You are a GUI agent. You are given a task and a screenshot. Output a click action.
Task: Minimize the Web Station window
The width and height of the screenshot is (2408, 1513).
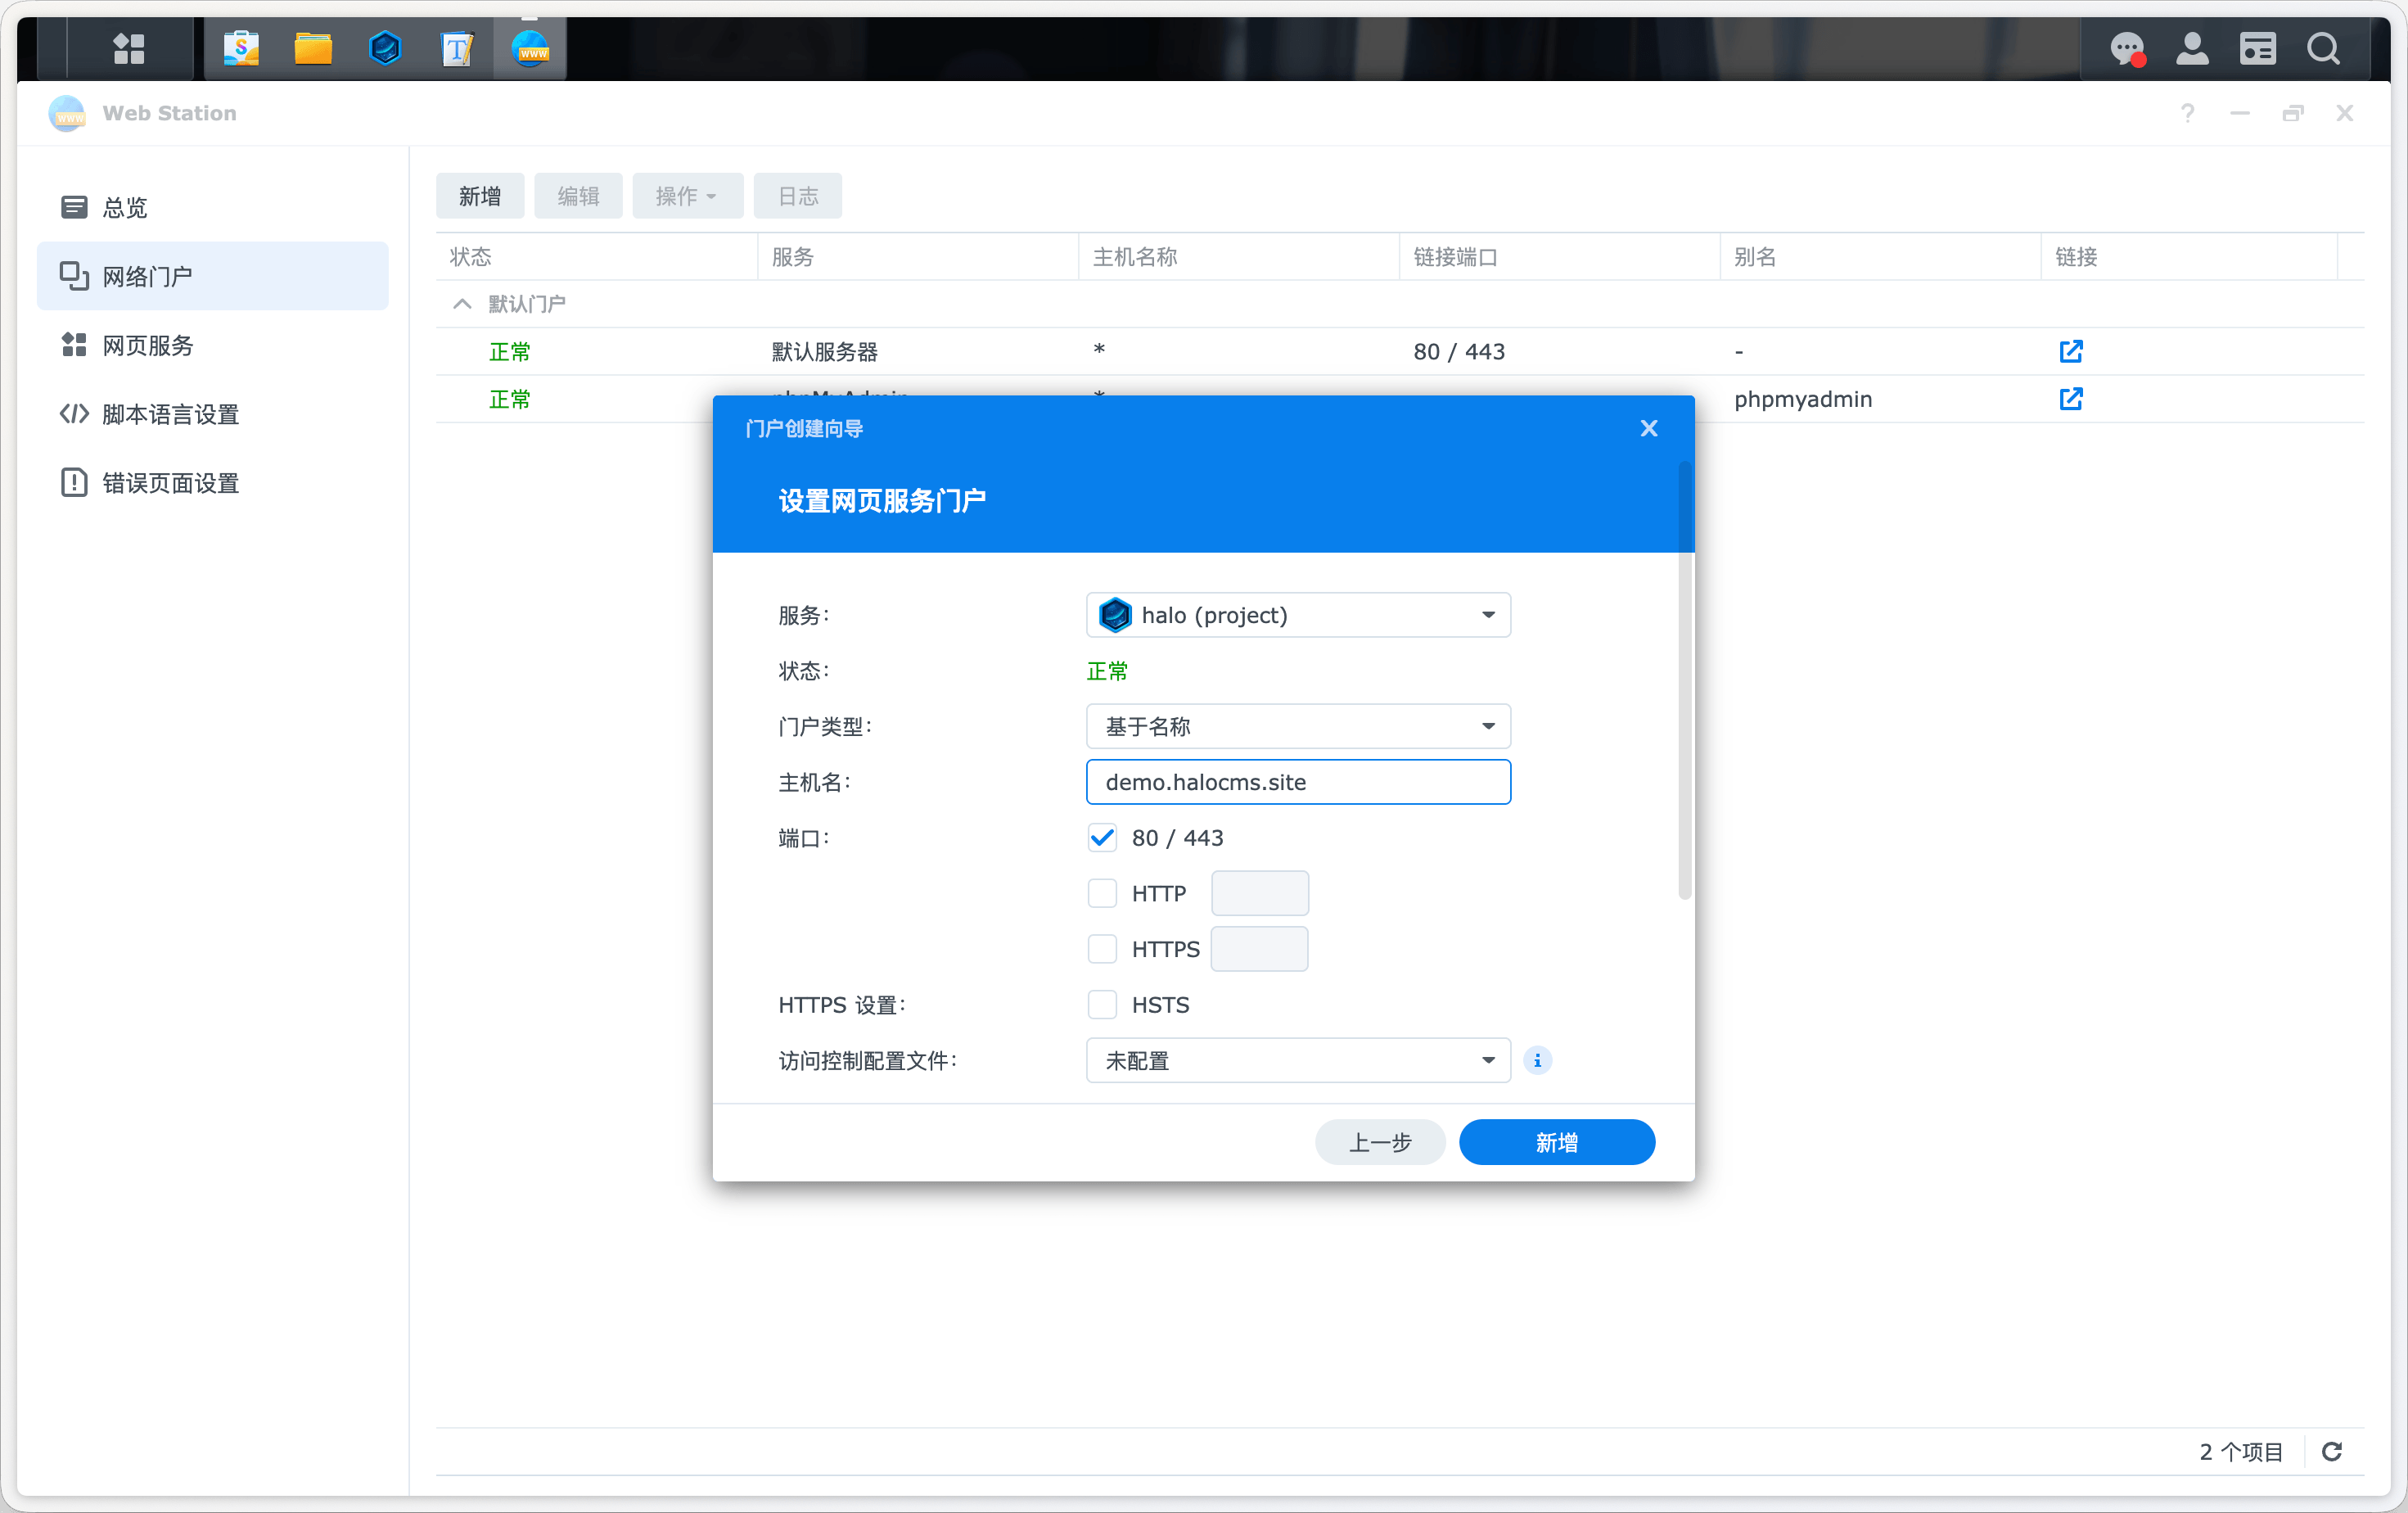(2240, 113)
